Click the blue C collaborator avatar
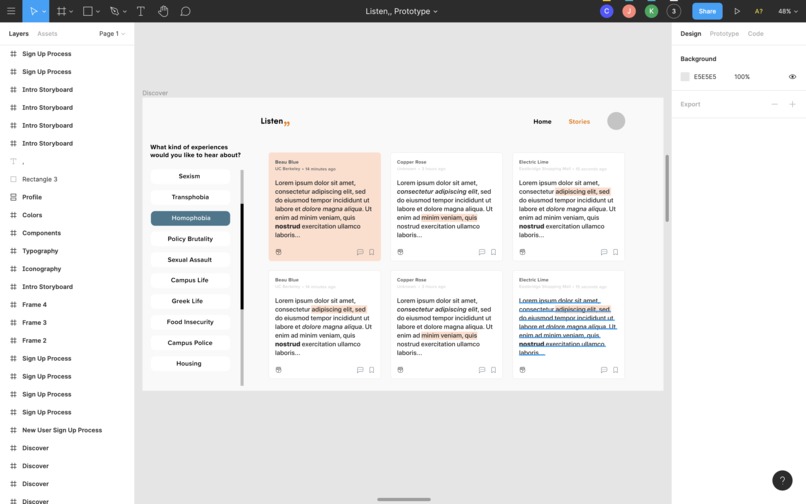806x504 pixels. pos(607,11)
